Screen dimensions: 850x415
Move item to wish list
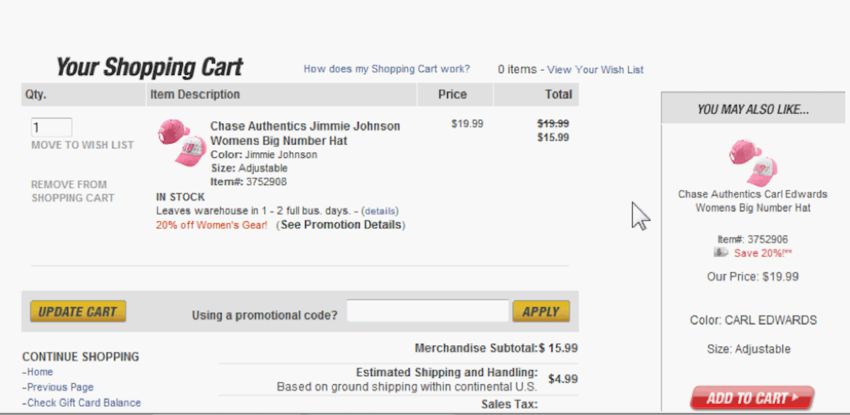coord(82,145)
